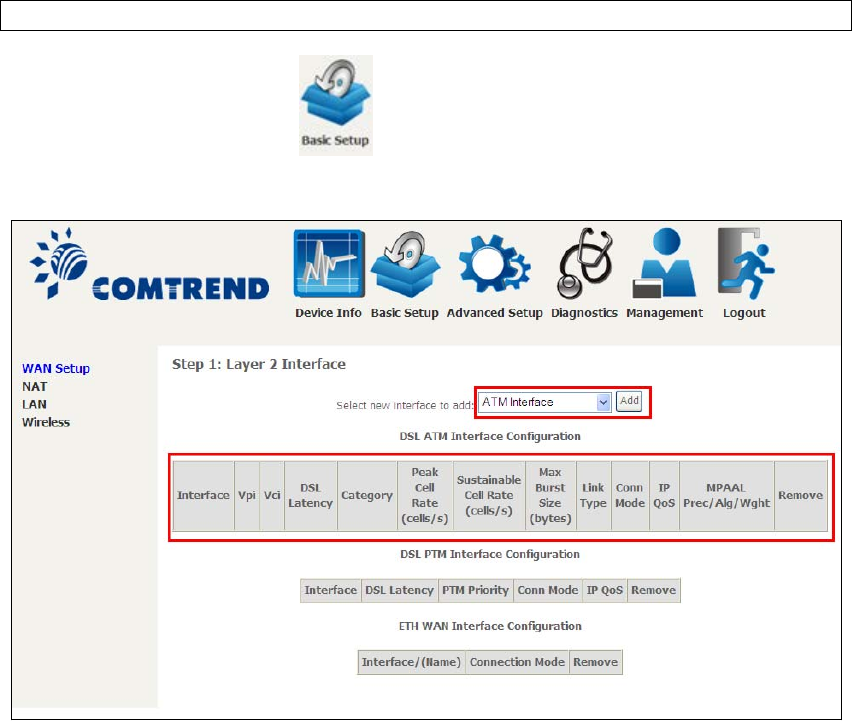
Task: Click the Vci column header
Action: (x=272, y=496)
